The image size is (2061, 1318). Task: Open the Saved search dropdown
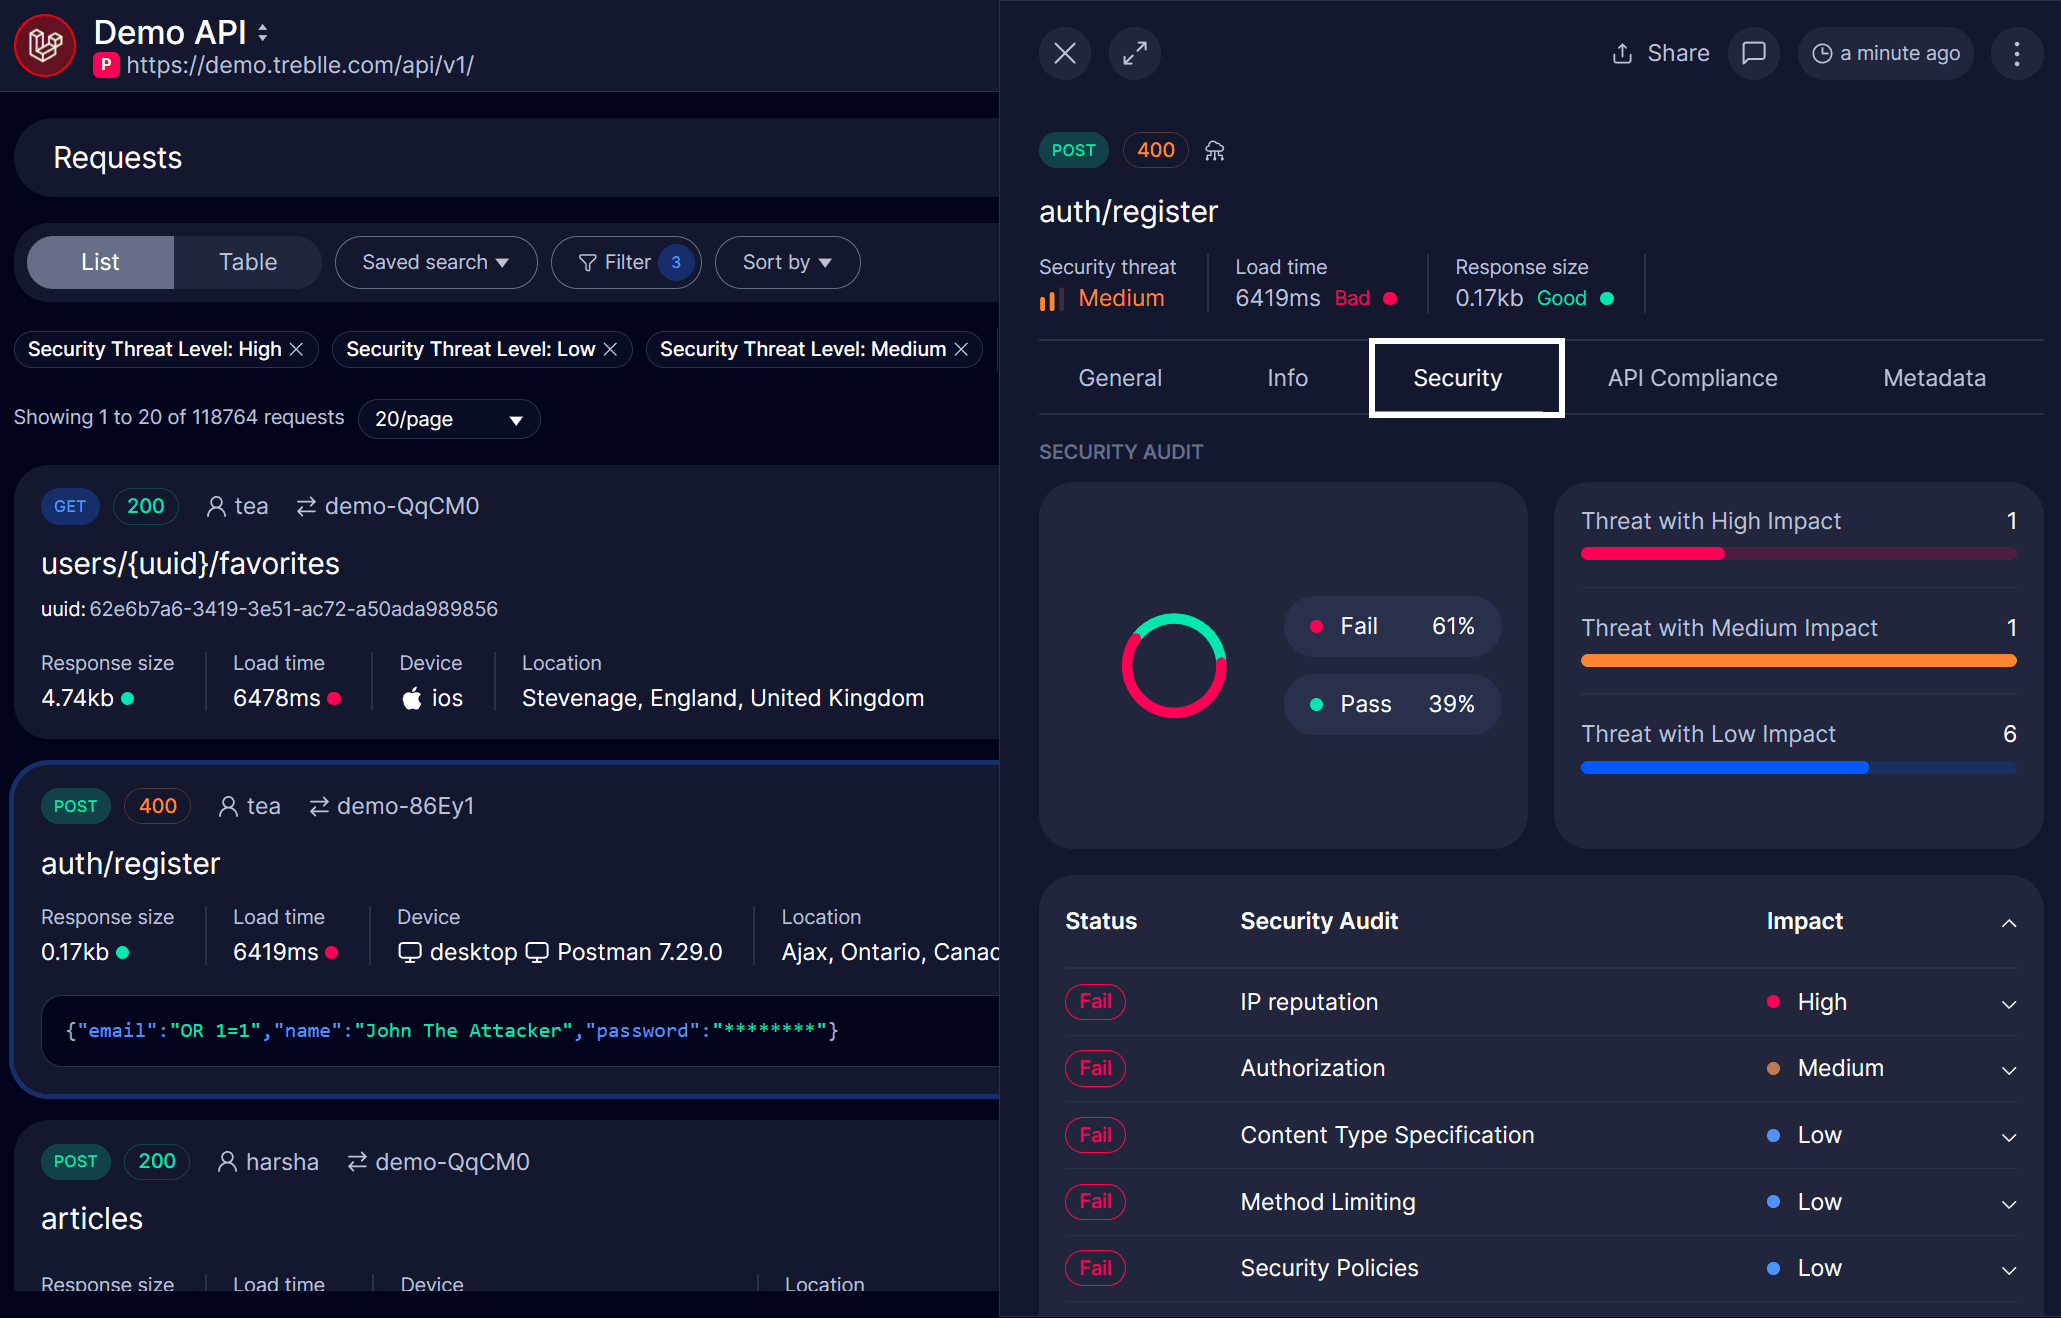coord(435,262)
